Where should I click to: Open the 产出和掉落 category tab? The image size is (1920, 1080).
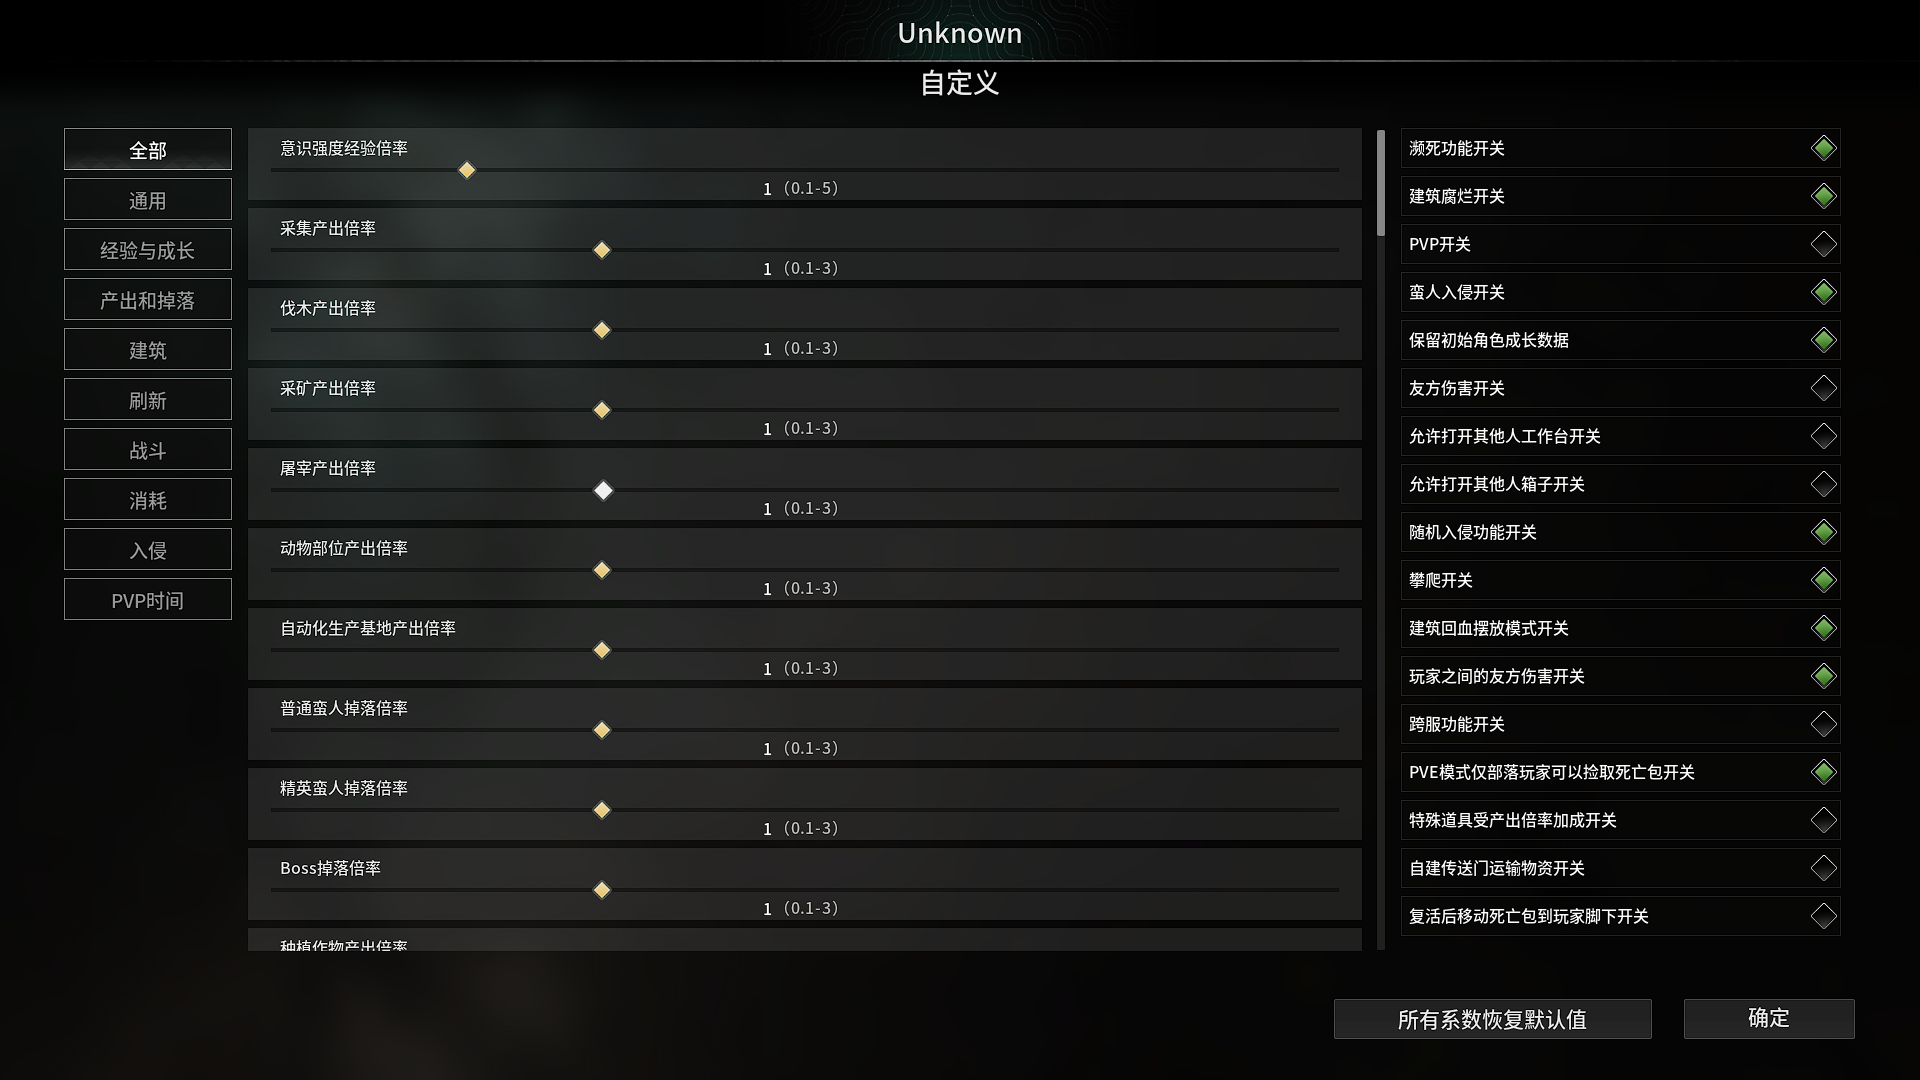pyautogui.click(x=148, y=299)
